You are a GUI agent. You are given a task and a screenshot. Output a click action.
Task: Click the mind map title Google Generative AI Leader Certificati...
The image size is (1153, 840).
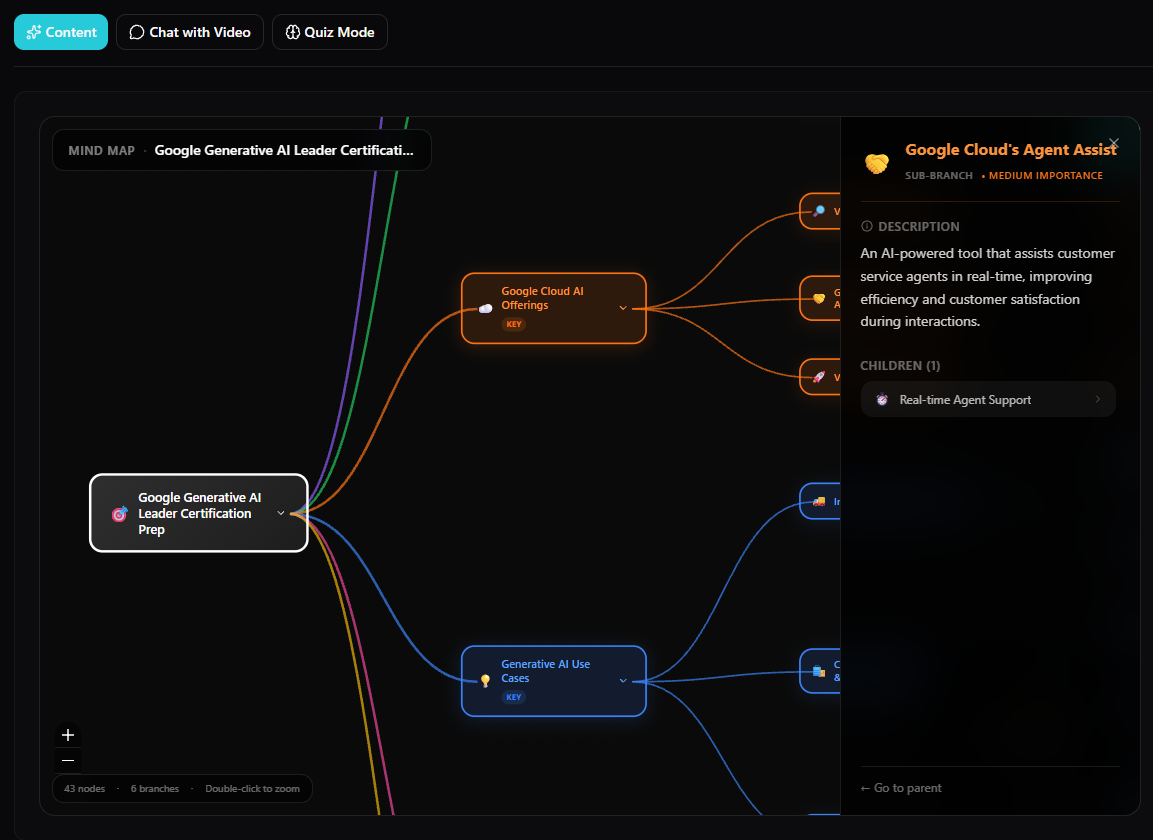pyautogui.click(x=284, y=150)
